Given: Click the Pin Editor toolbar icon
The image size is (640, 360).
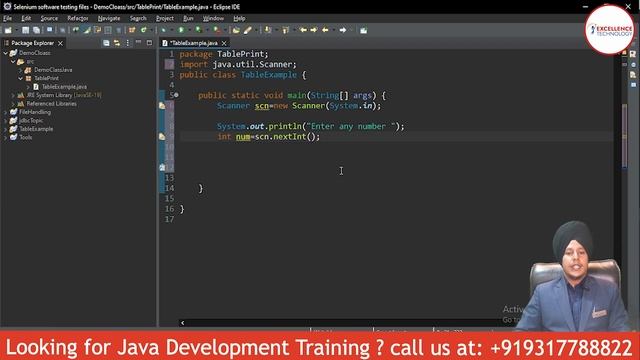Looking at the screenshot, I should [x=363, y=30].
